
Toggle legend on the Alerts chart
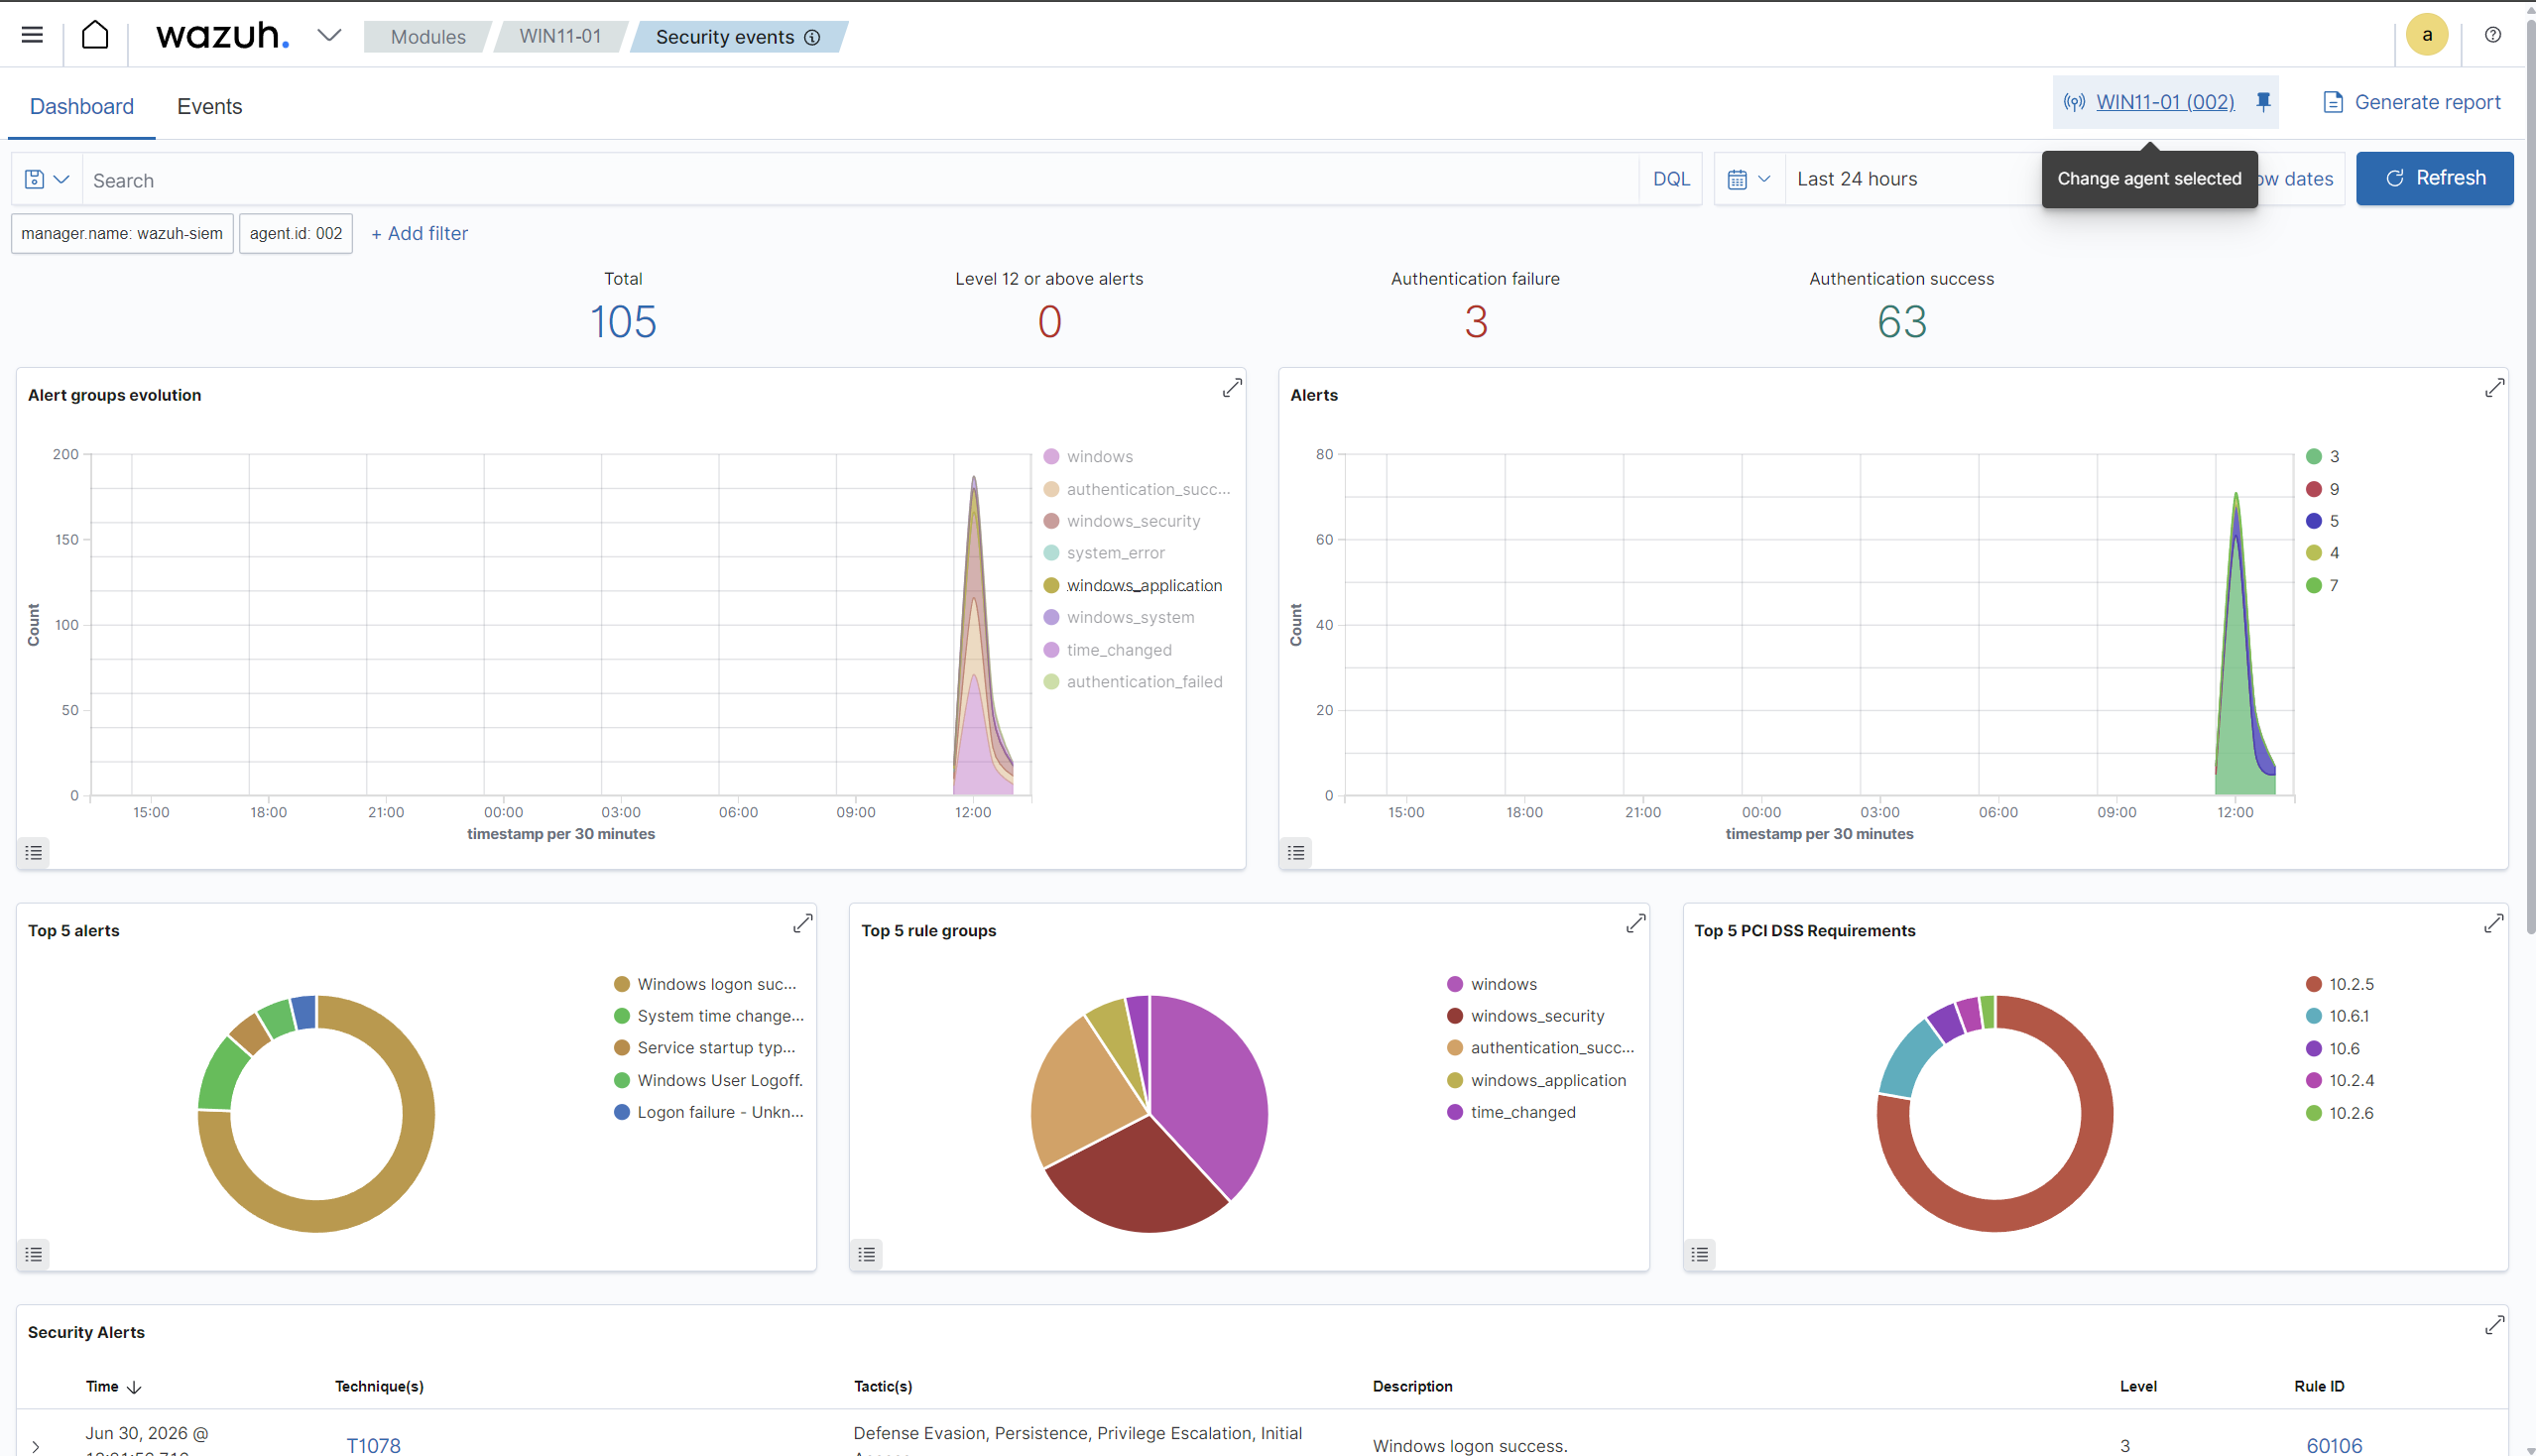(1296, 853)
